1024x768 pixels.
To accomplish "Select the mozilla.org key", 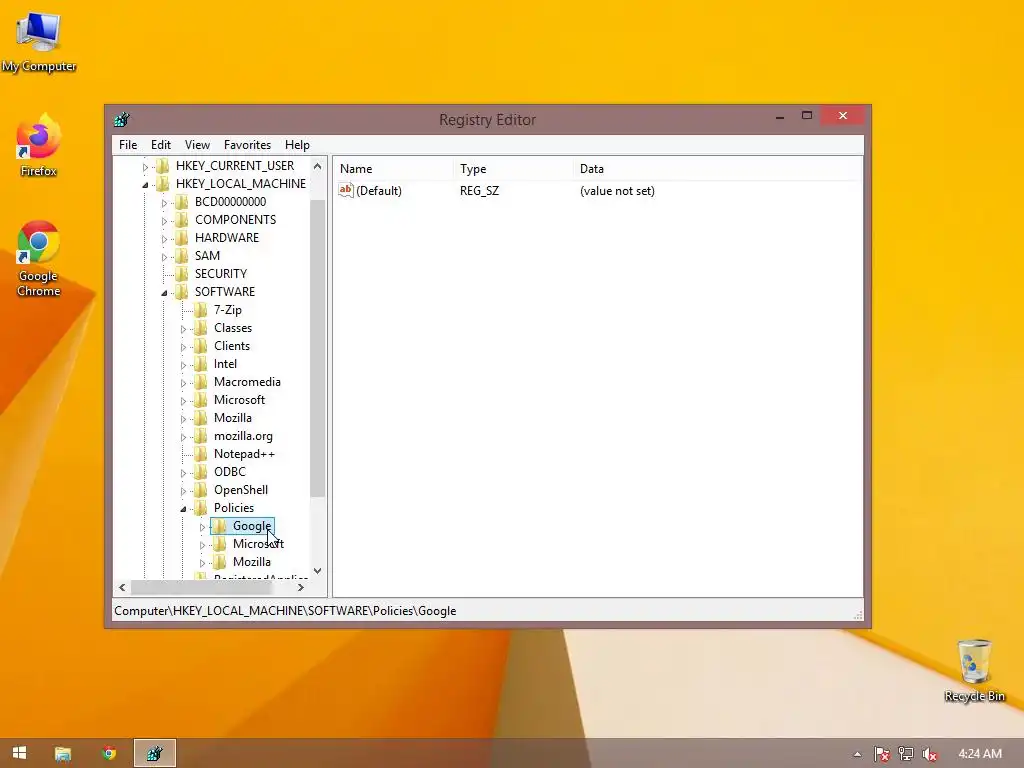I will (243, 436).
